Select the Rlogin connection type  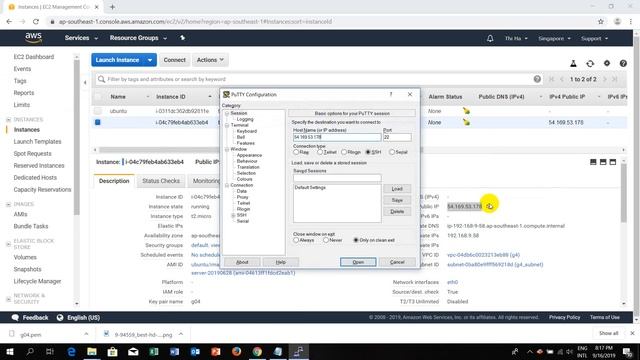(344, 152)
